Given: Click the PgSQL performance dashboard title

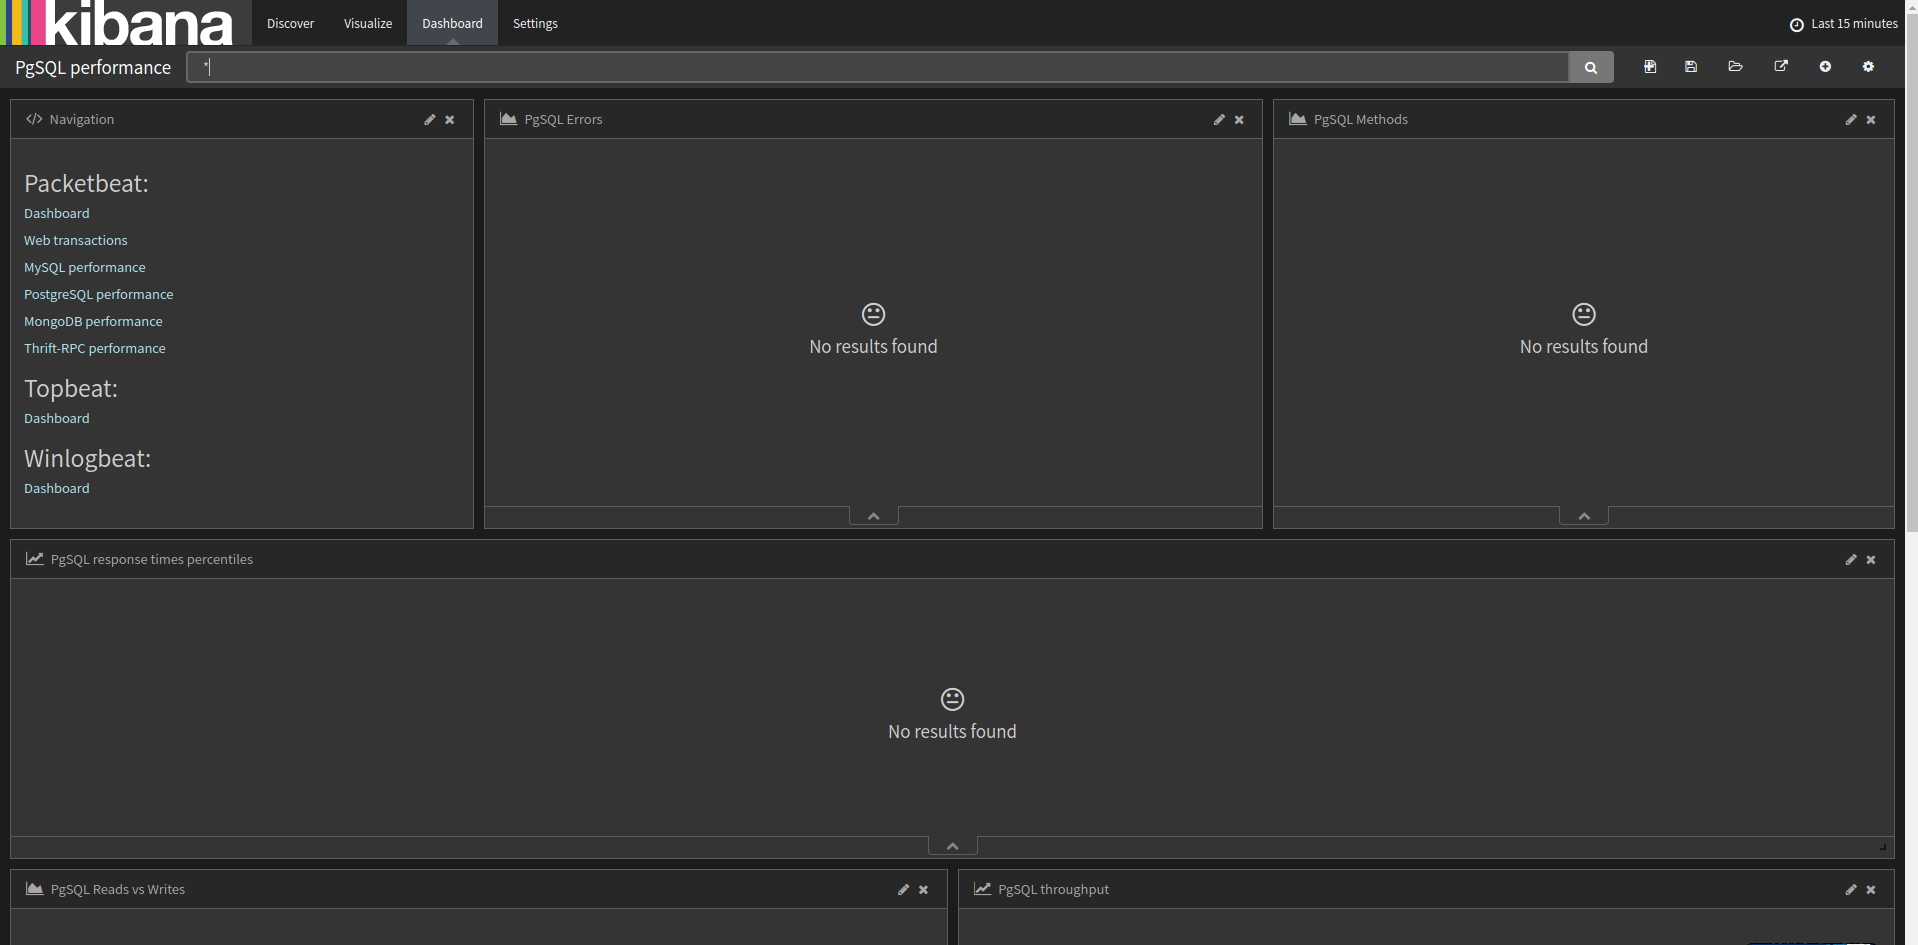Looking at the screenshot, I should [93, 68].
